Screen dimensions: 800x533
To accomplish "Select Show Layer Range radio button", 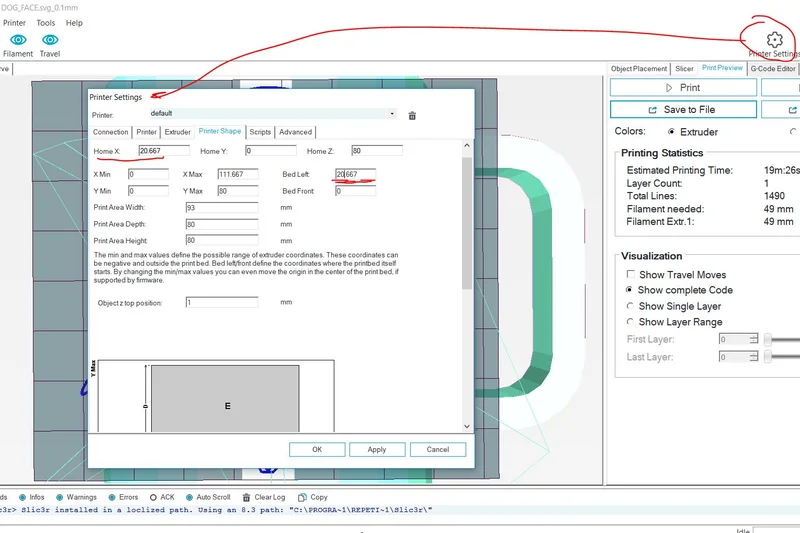I will tap(630, 322).
